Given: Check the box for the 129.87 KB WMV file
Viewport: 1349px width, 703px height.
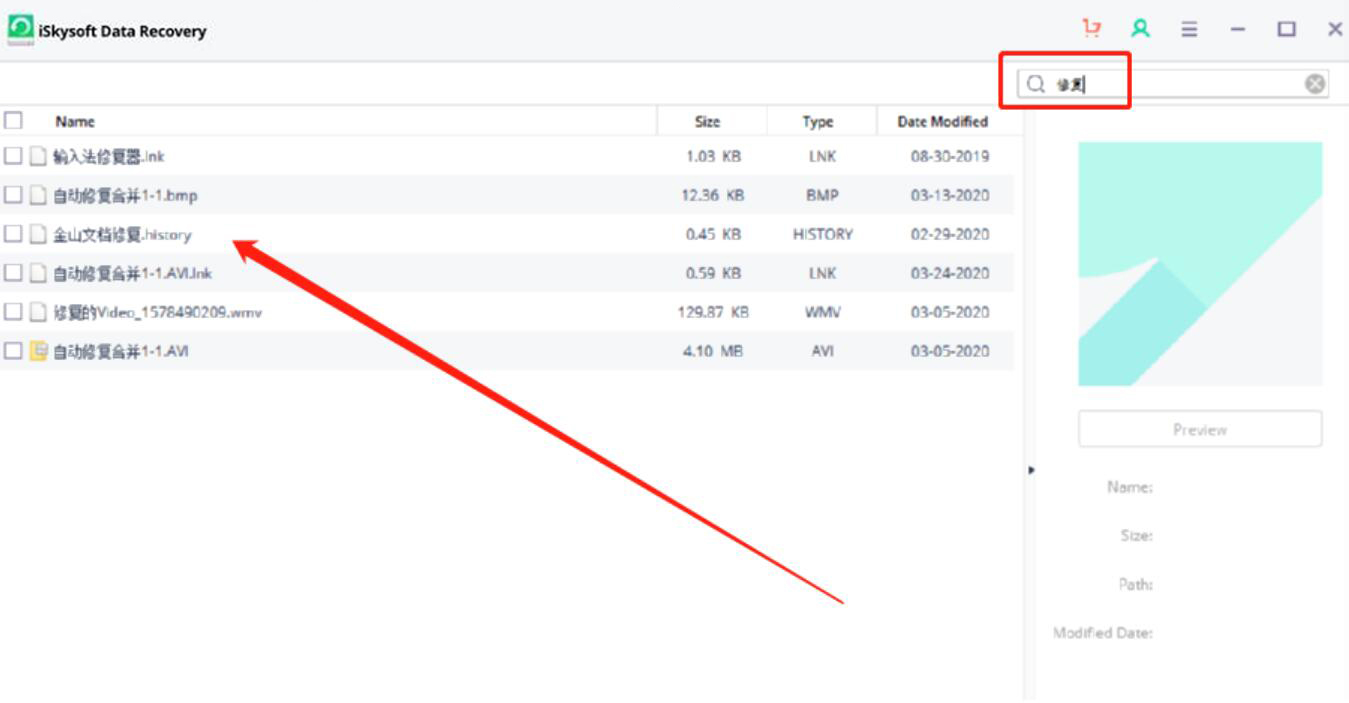Looking at the screenshot, I should [x=13, y=312].
